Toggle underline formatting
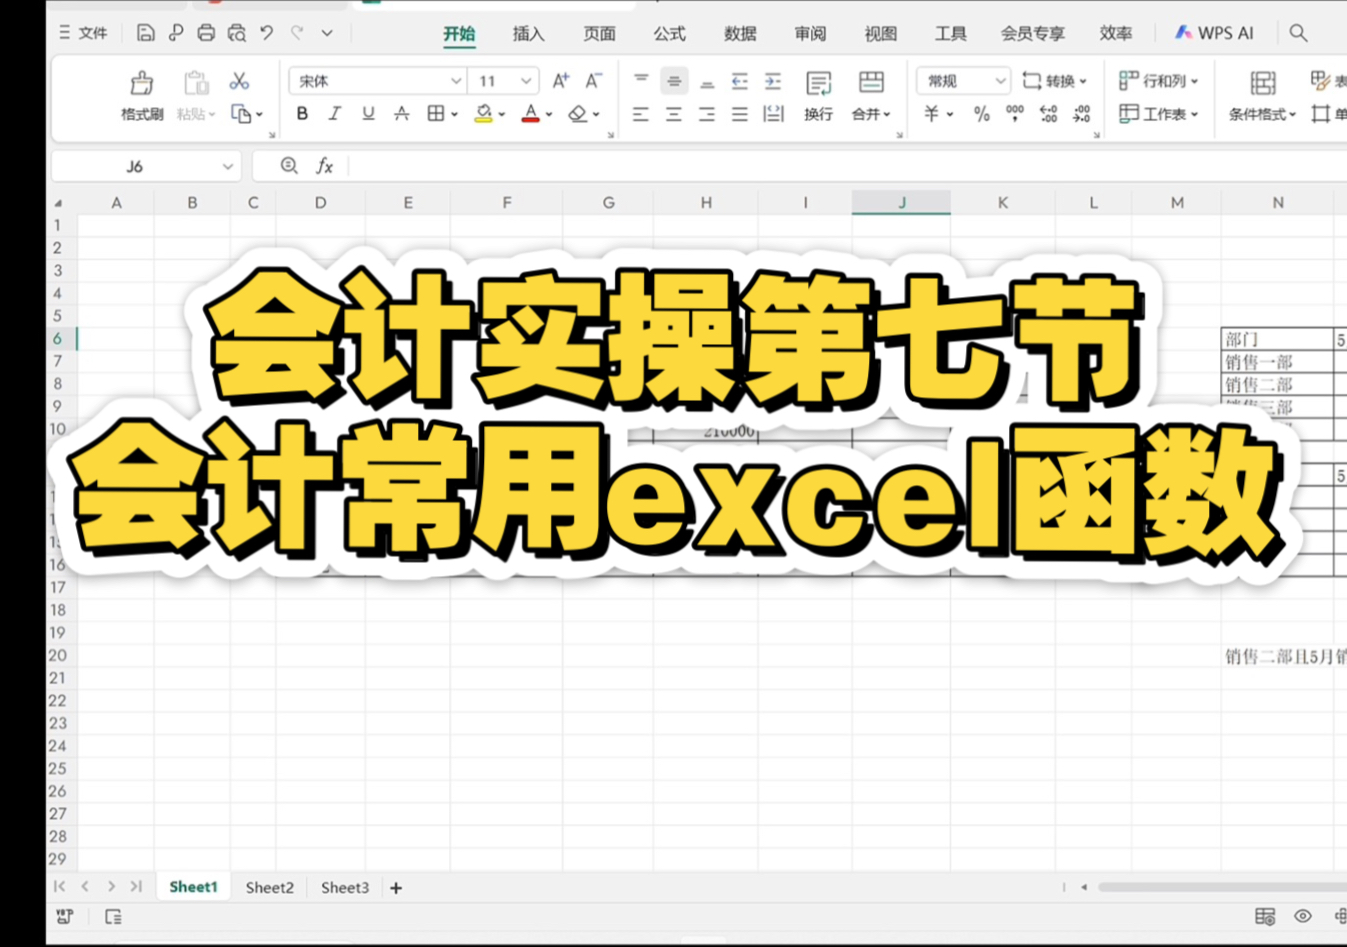 pyautogui.click(x=368, y=114)
